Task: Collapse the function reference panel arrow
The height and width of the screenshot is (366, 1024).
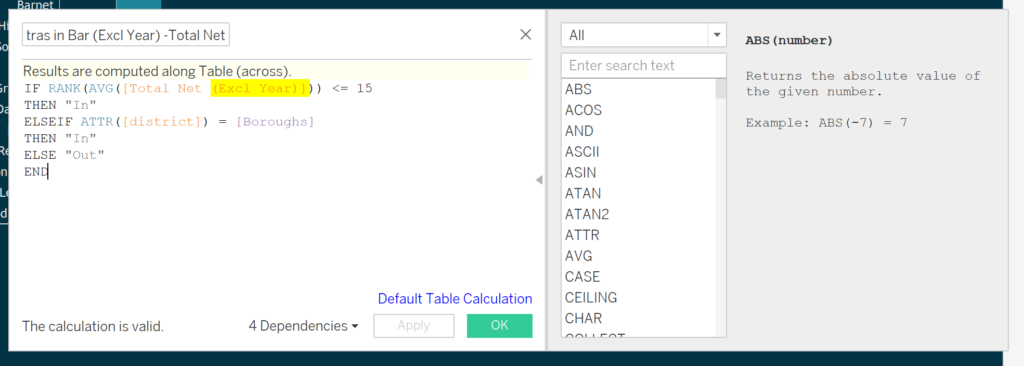Action: pyautogui.click(x=539, y=180)
